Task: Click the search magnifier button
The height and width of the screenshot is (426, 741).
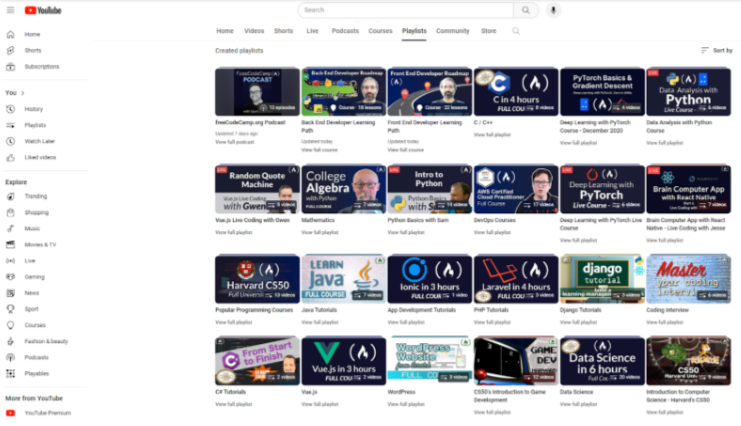Action: pyautogui.click(x=526, y=10)
